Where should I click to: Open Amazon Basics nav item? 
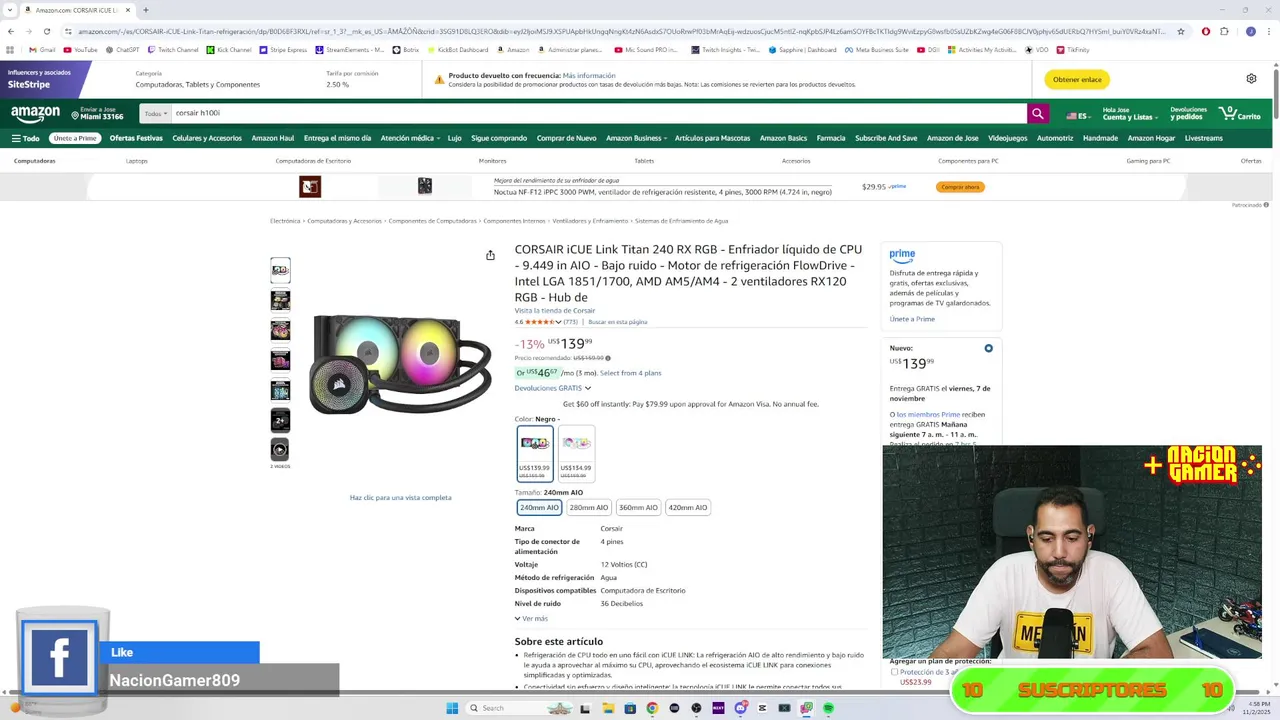click(x=783, y=138)
